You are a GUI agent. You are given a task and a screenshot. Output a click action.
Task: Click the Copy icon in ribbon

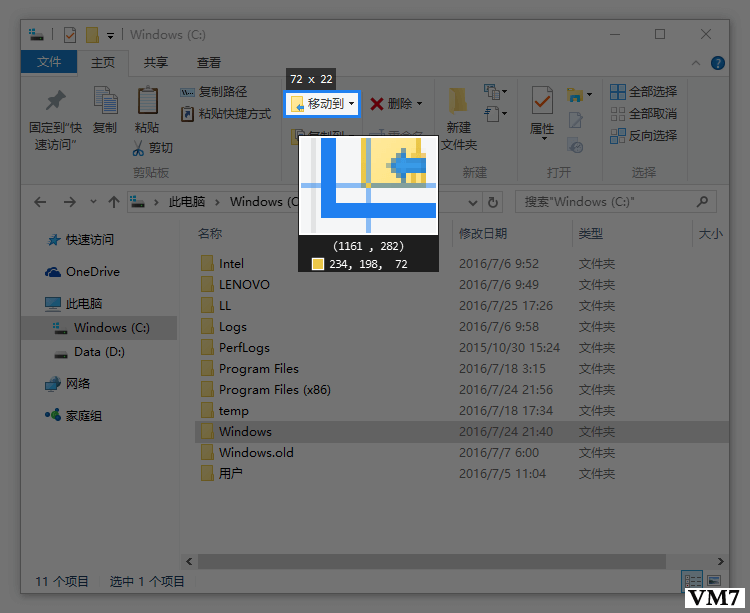click(105, 102)
